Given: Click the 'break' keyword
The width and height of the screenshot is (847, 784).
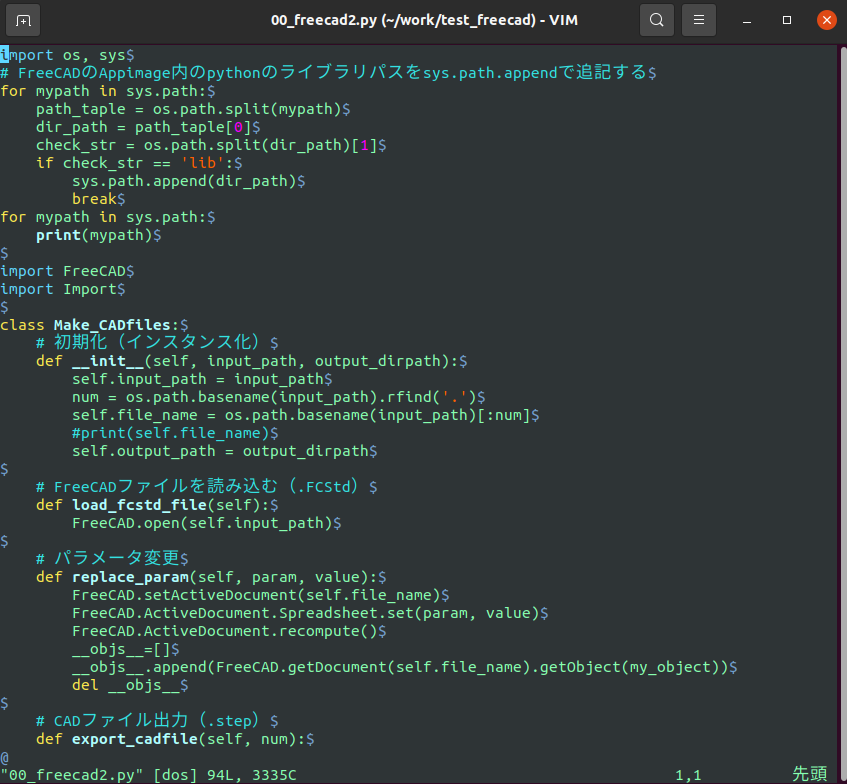Looking at the screenshot, I should click(95, 199).
